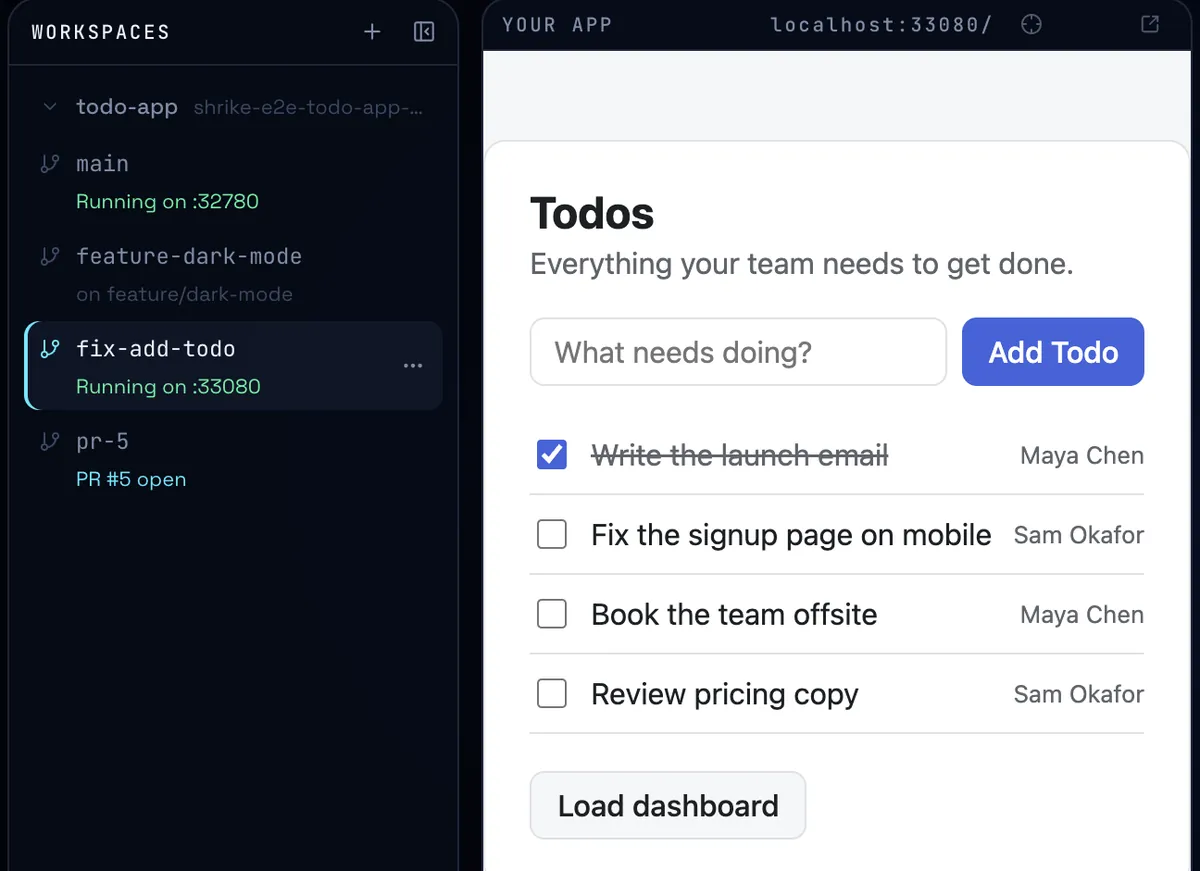Click 'Everything your team needs' subtitle

coord(801,264)
